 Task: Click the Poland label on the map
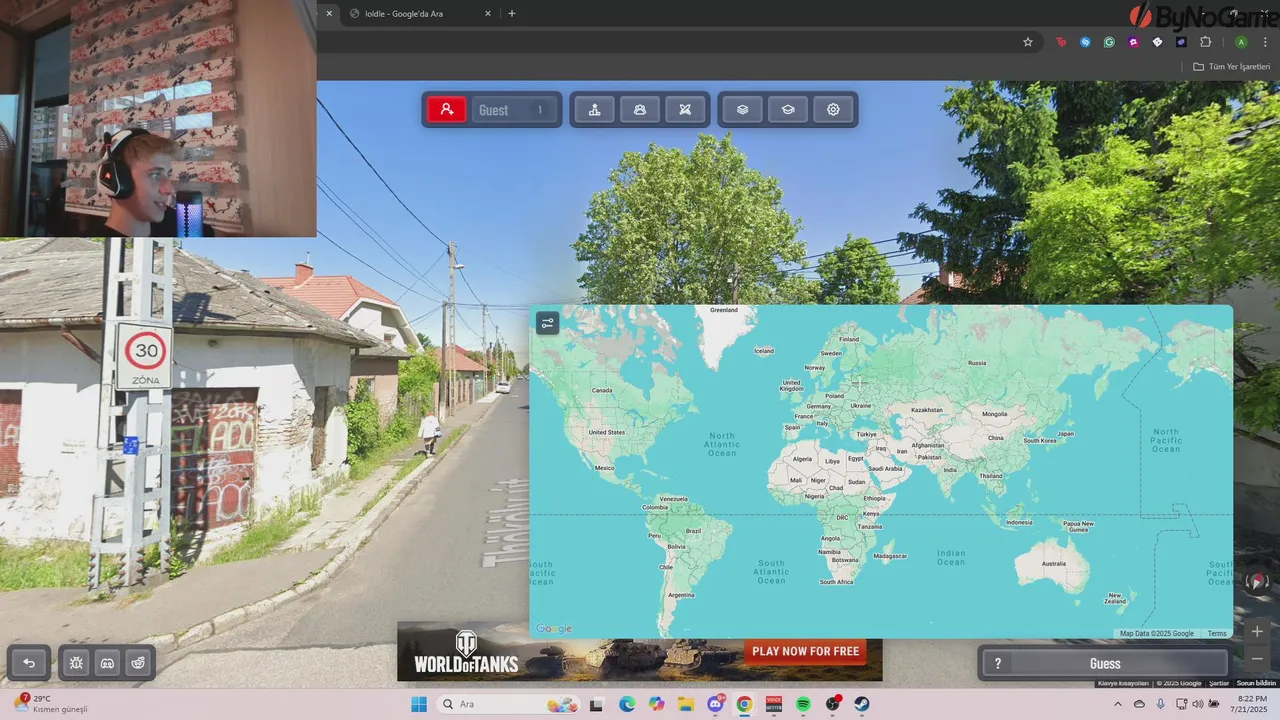pos(836,396)
